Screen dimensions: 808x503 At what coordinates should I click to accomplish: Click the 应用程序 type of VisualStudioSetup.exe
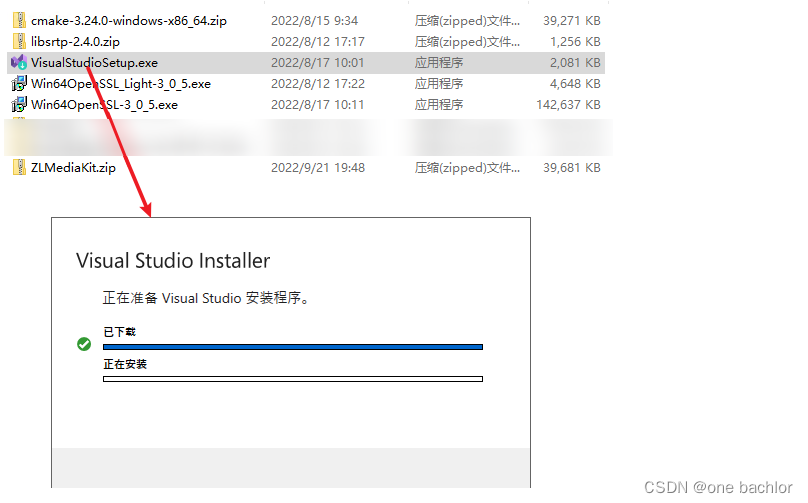[x=439, y=63]
